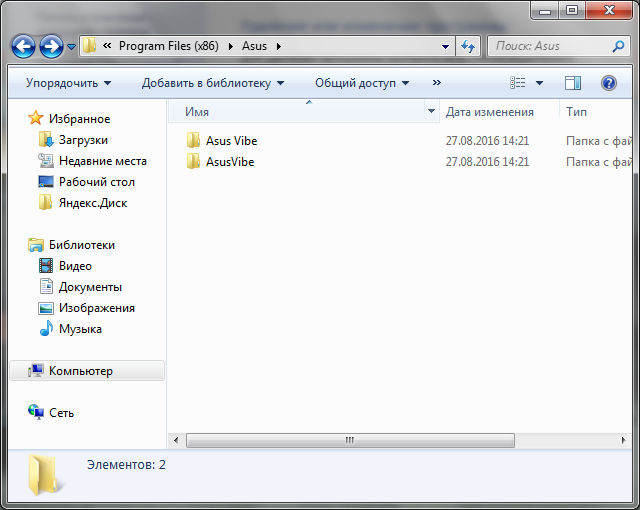The width and height of the screenshot is (640, 510).
Task: Click type cell of Asus Vibe row
Action: (598, 141)
